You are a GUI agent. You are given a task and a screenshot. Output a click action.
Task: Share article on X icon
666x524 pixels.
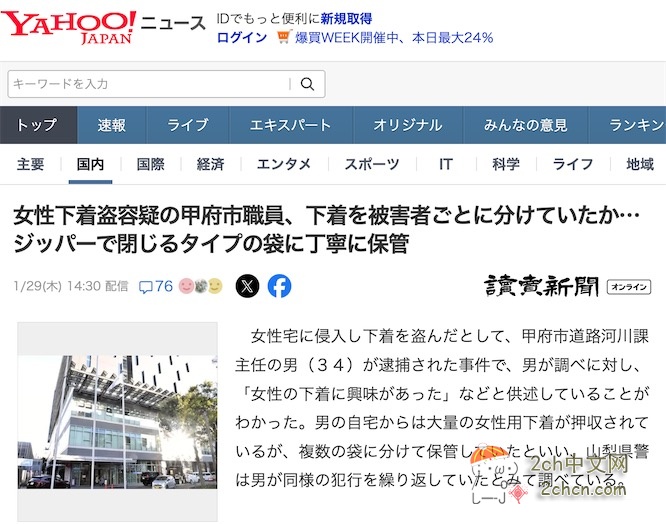click(247, 286)
